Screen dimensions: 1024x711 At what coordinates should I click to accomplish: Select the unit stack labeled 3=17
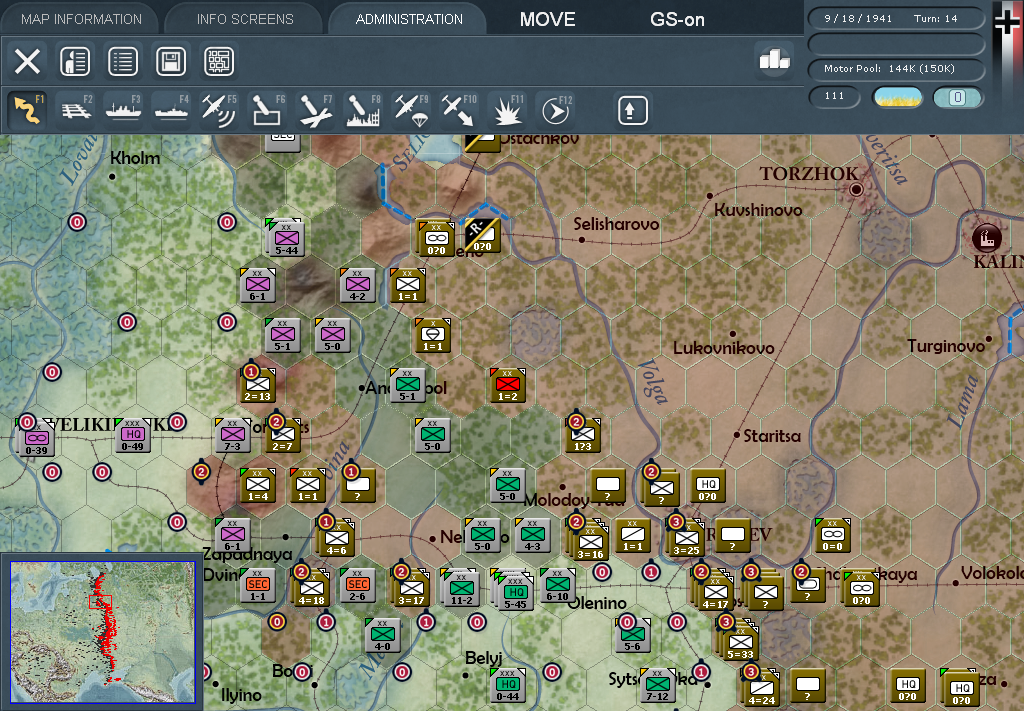pyautogui.click(x=411, y=588)
